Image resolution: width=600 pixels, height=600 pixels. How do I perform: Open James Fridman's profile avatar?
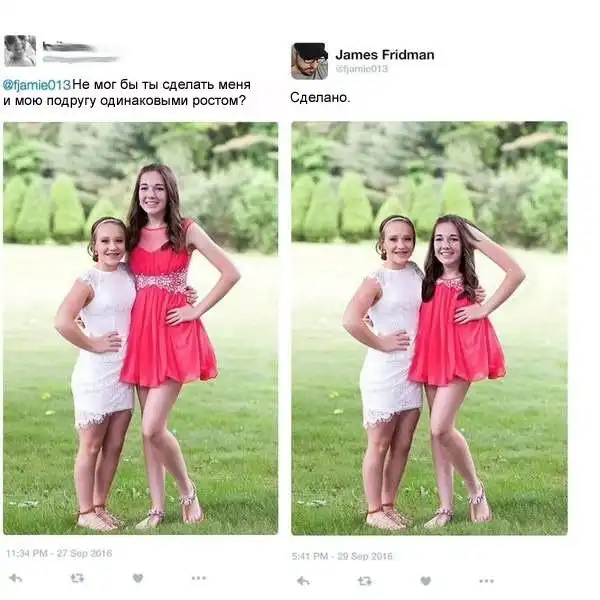[310, 61]
